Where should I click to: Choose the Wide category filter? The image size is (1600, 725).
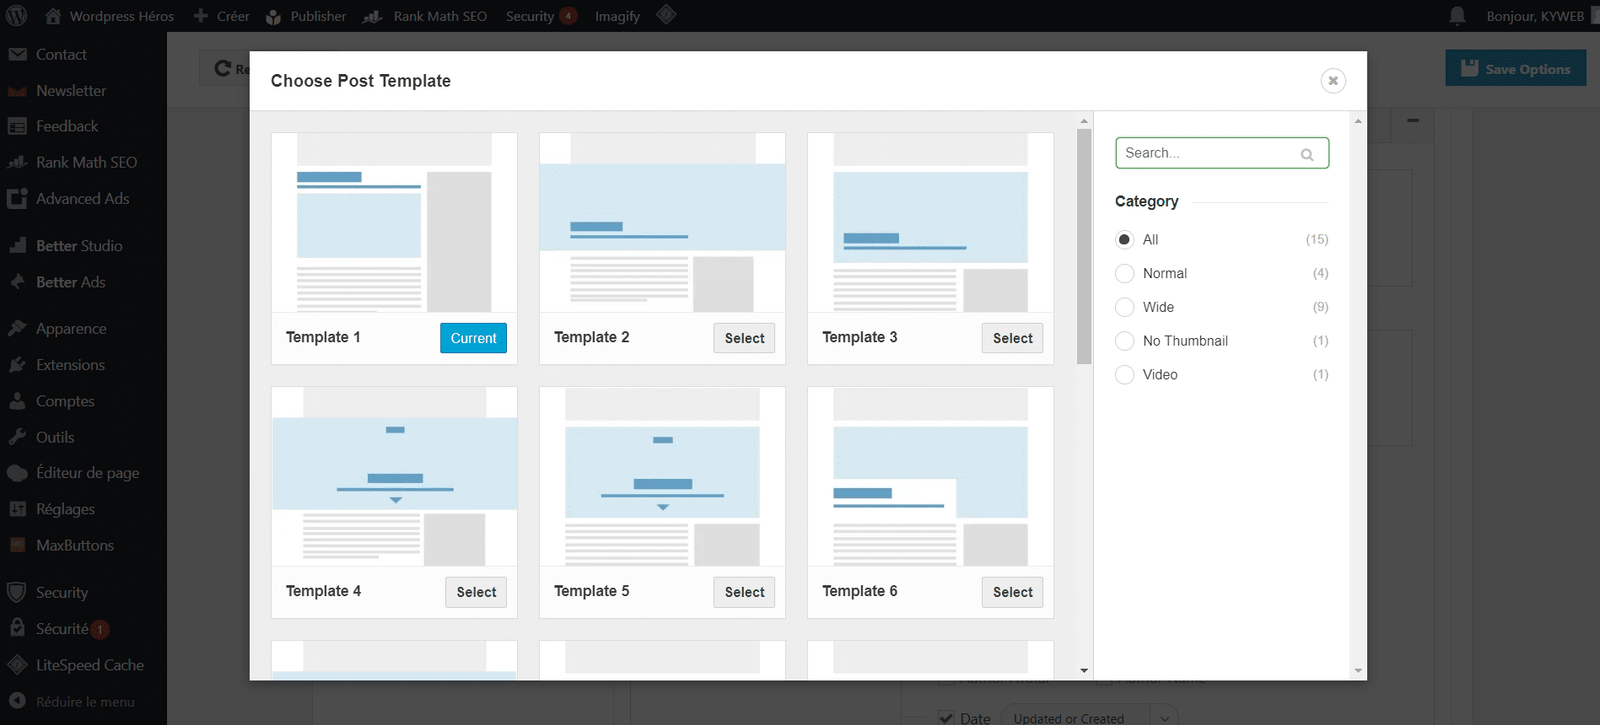coord(1125,307)
